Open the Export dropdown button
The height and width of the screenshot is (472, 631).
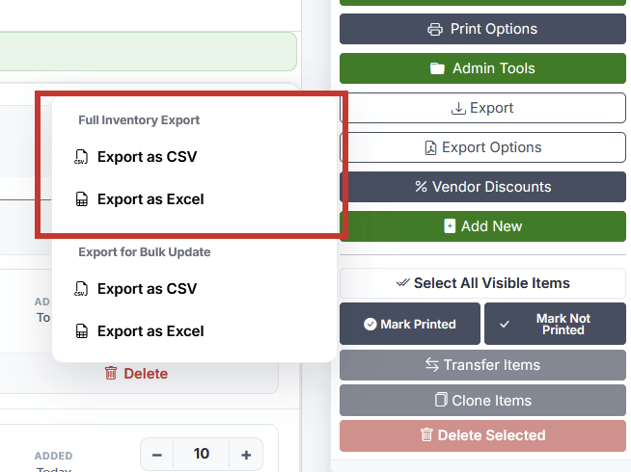coord(483,108)
